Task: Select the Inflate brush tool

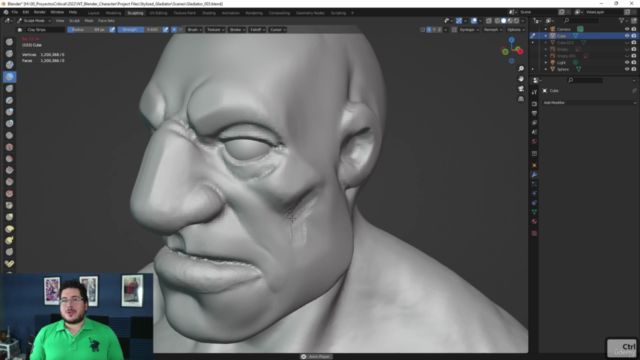Action: [x=9, y=112]
